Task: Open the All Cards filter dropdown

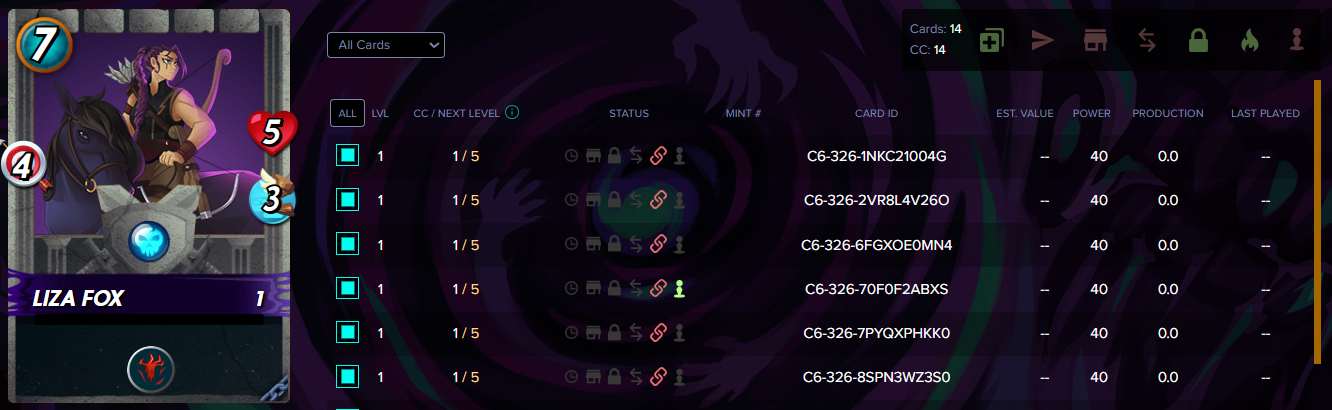Action: pyautogui.click(x=386, y=45)
